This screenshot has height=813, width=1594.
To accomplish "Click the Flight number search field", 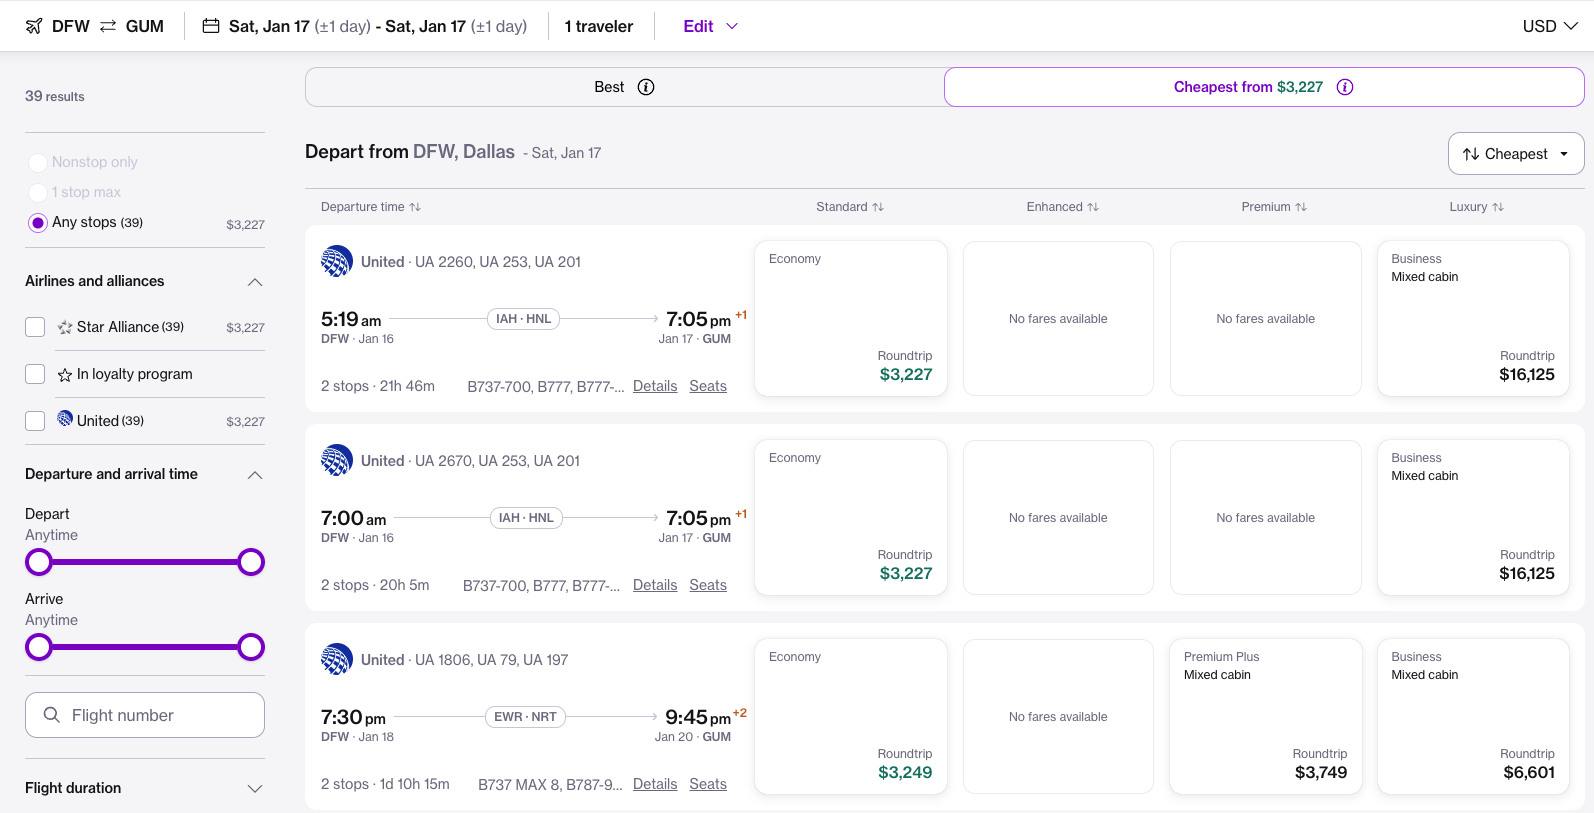I will 145,715.
